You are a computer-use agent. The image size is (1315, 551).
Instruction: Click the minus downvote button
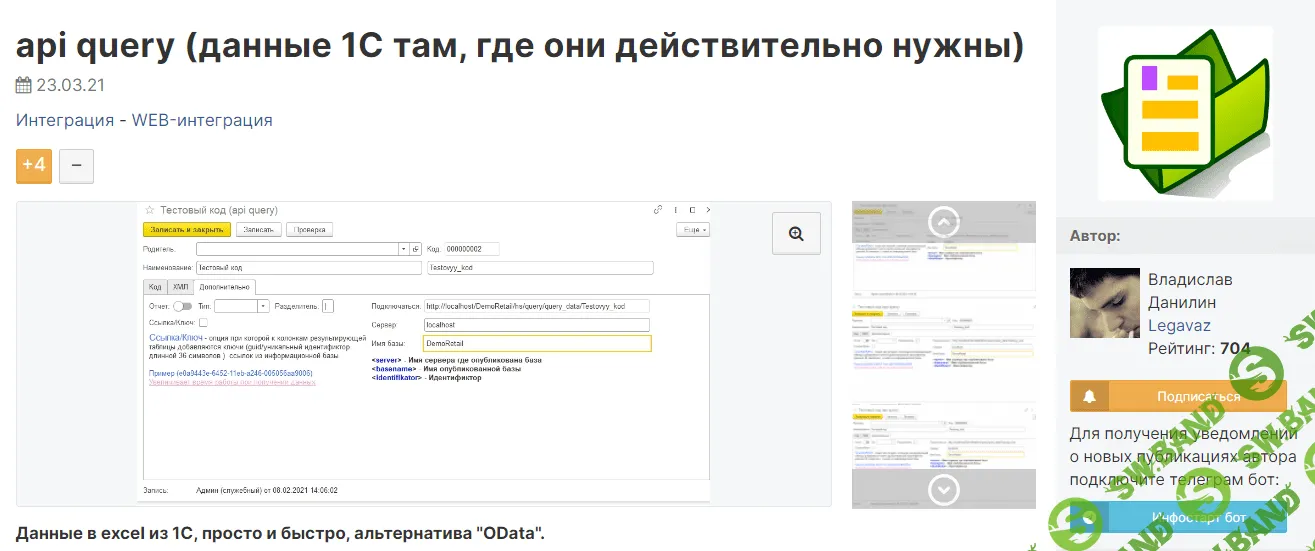click(x=77, y=165)
